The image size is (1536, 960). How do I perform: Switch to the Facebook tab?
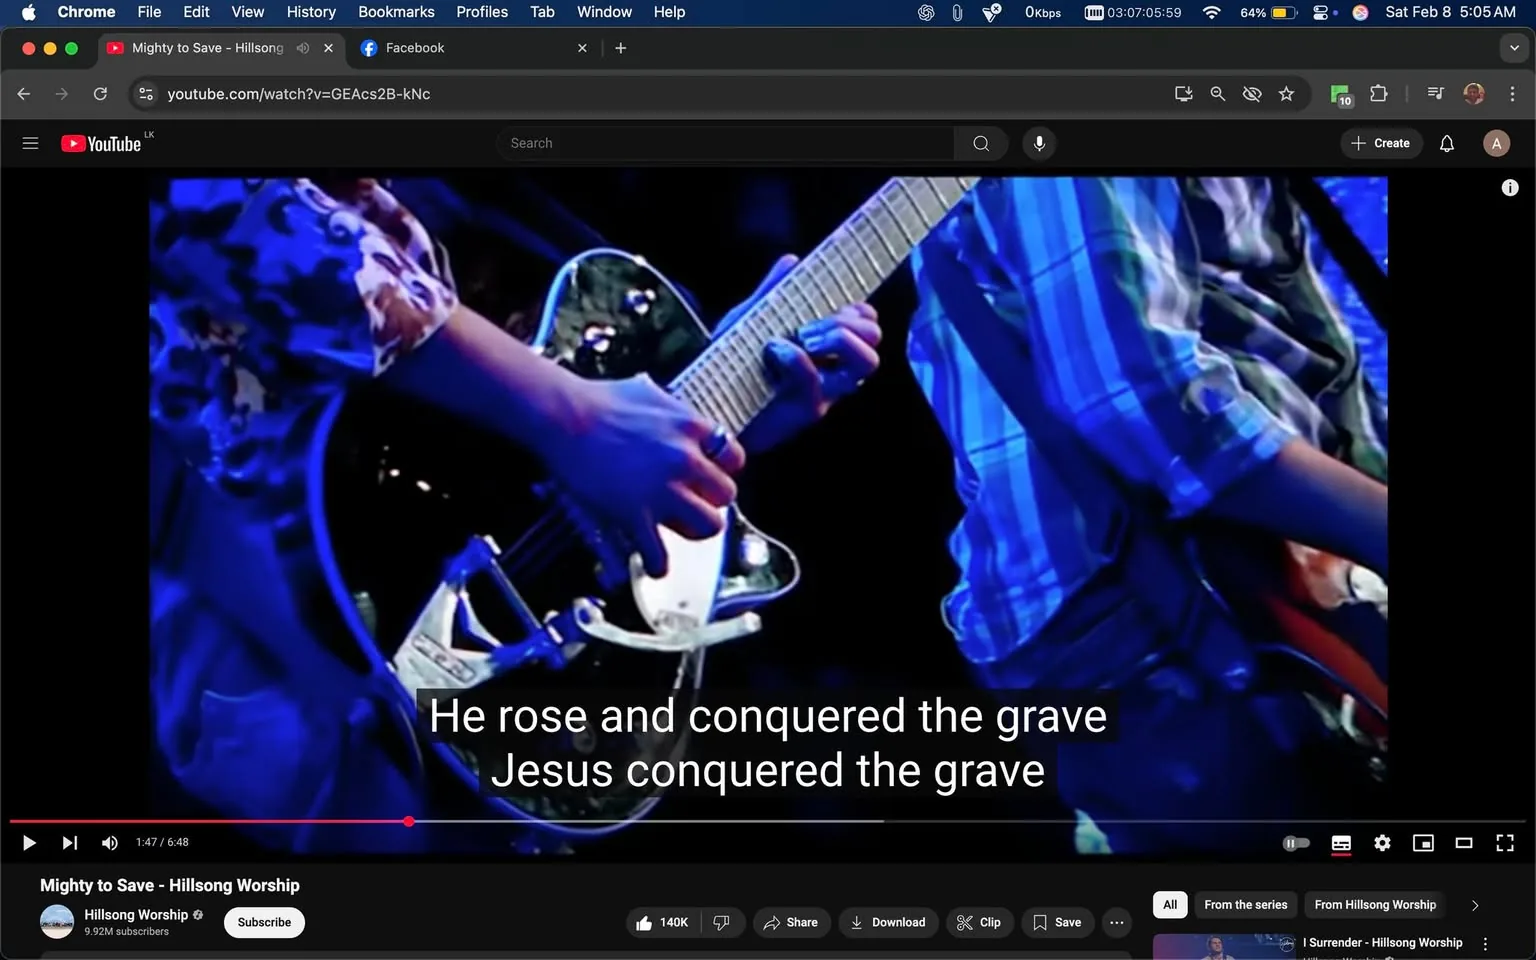415,48
